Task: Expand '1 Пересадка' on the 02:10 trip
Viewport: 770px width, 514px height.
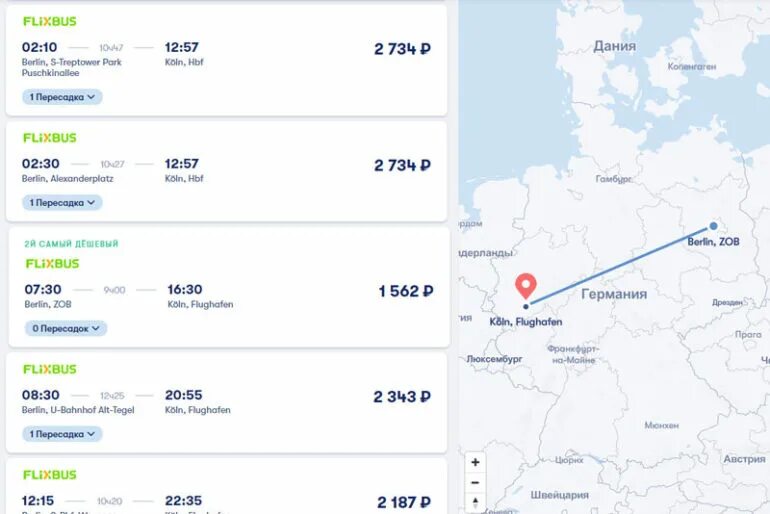Action: pos(62,97)
